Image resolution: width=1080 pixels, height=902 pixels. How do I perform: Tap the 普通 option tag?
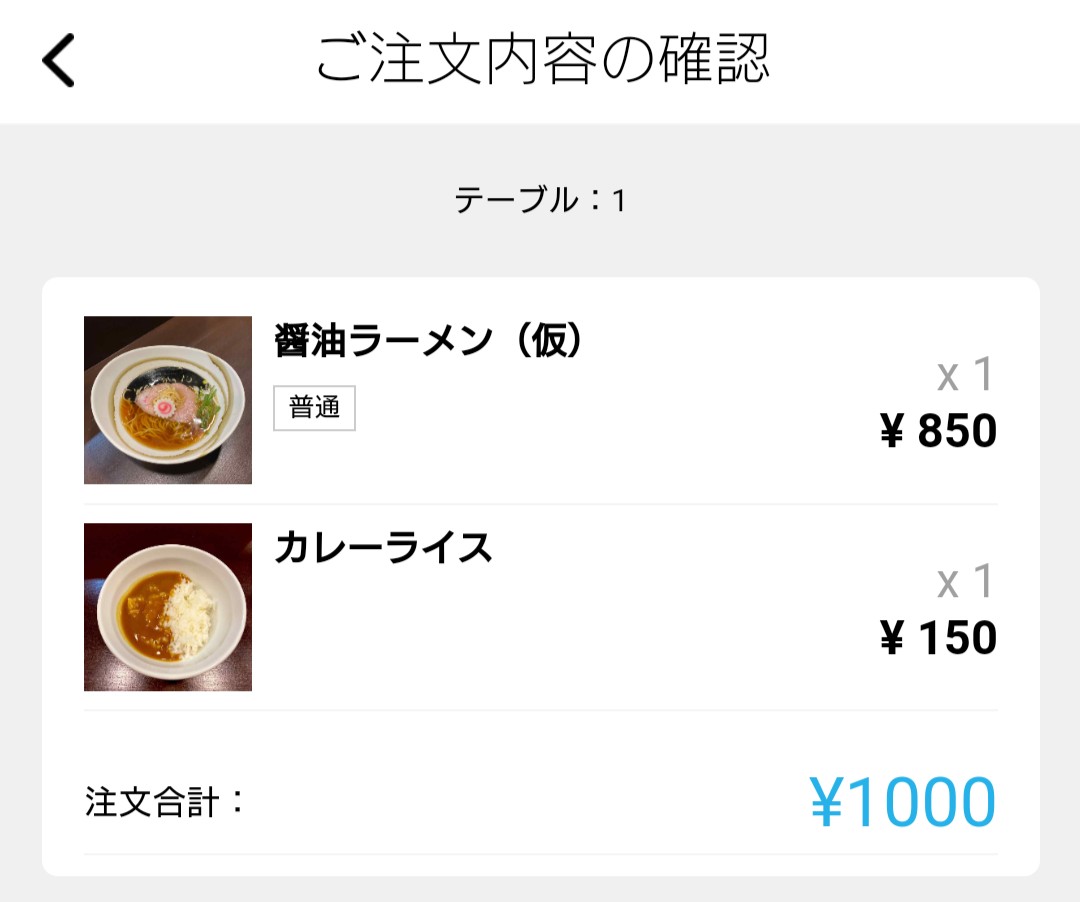tap(314, 408)
